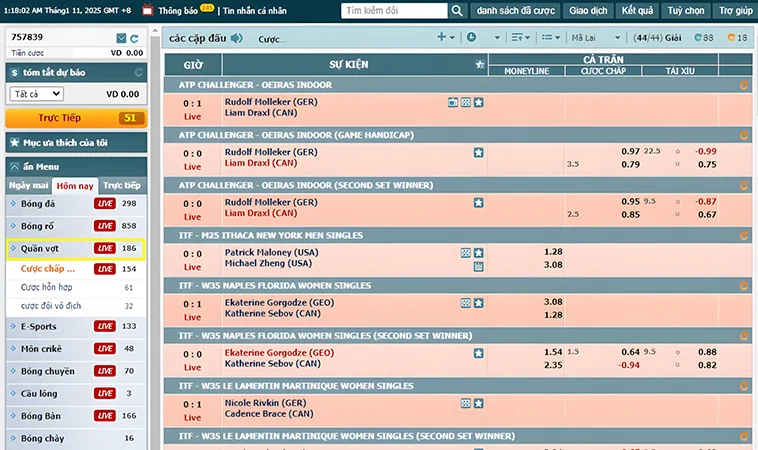Image resolution: width=758 pixels, height=450 pixels.
Task: Select Cược chấp submenu under Quần vợt
Action: pyautogui.click(x=48, y=269)
